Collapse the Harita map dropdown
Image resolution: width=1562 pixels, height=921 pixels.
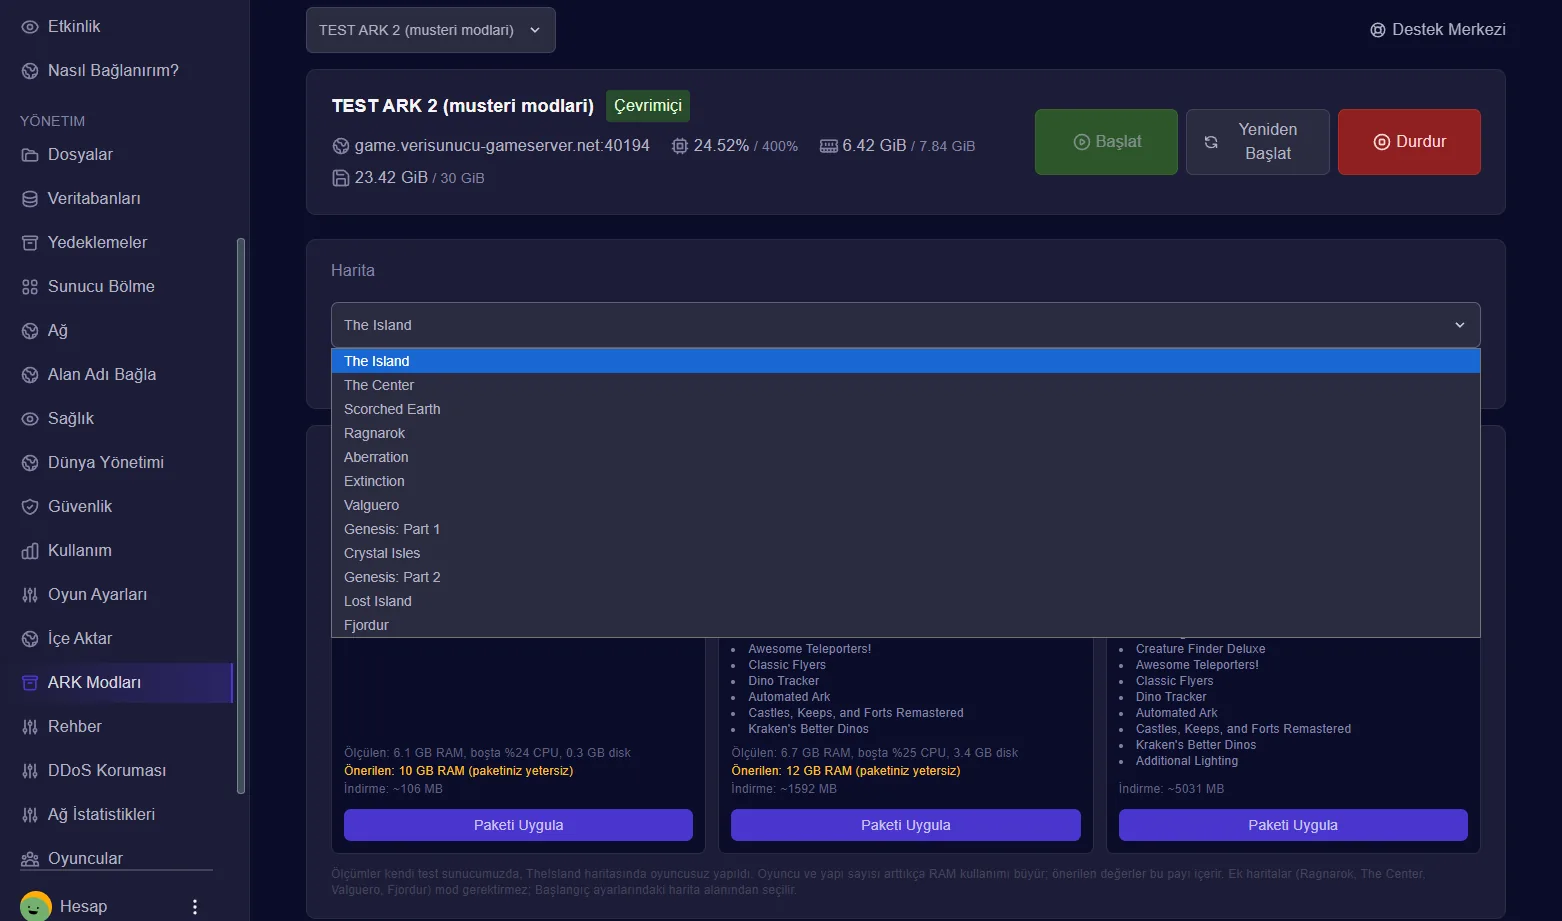906,325
